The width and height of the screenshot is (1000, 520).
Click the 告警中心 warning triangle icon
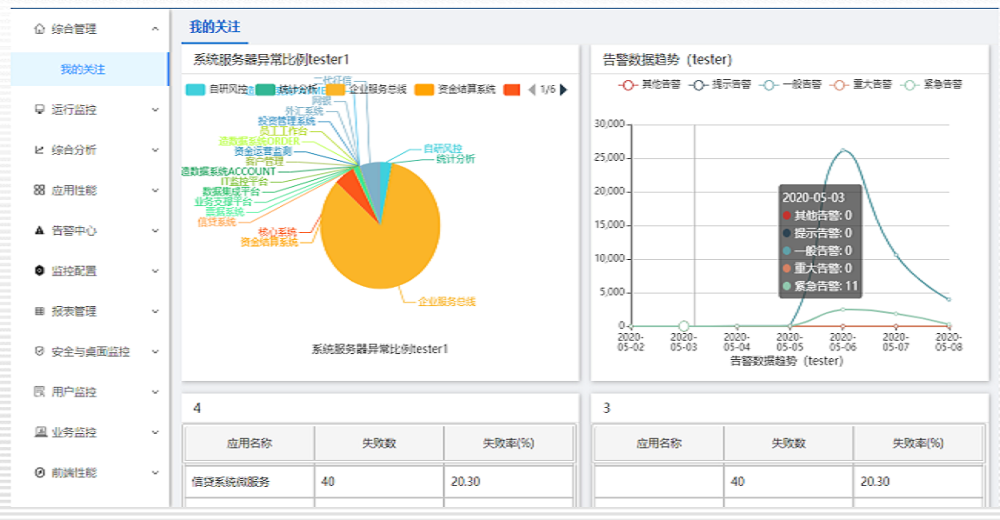pos(40,230)
